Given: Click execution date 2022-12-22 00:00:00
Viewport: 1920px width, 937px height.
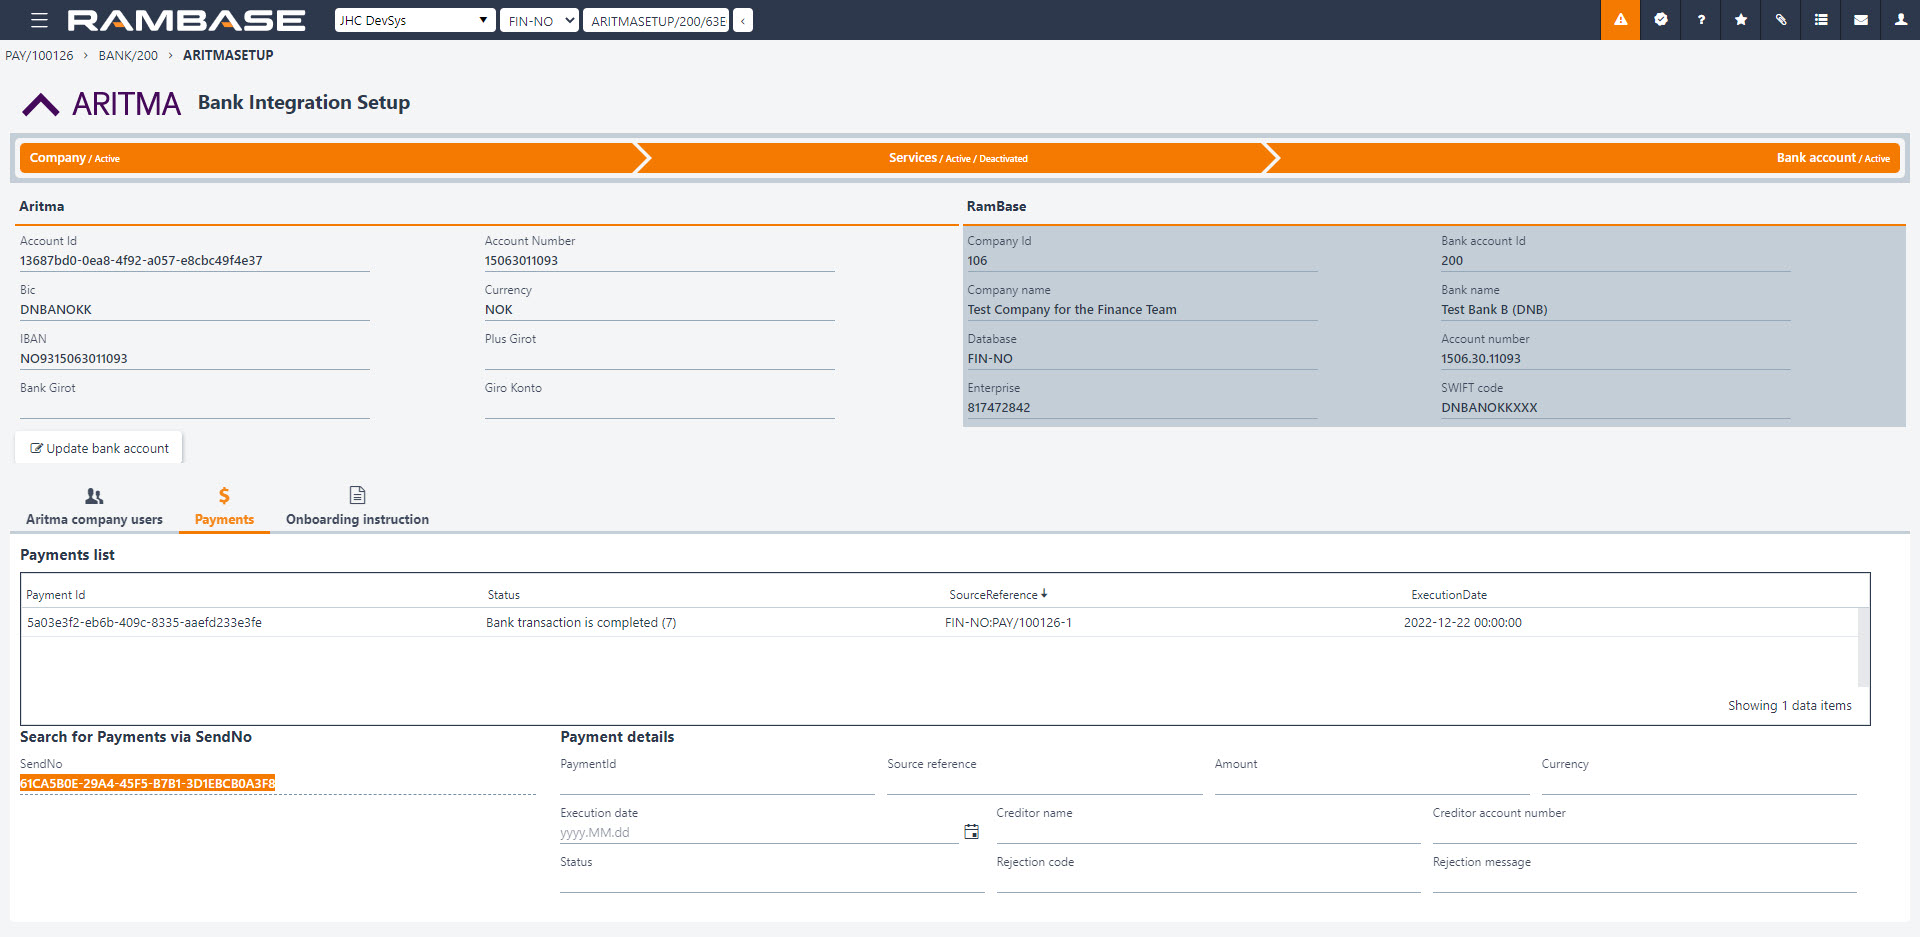Looking at the screenshot, I should tap(1462, 623).
